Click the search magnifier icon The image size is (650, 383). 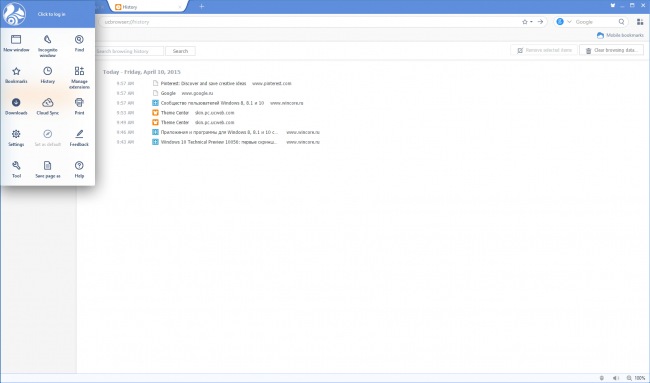pos(621,22)
